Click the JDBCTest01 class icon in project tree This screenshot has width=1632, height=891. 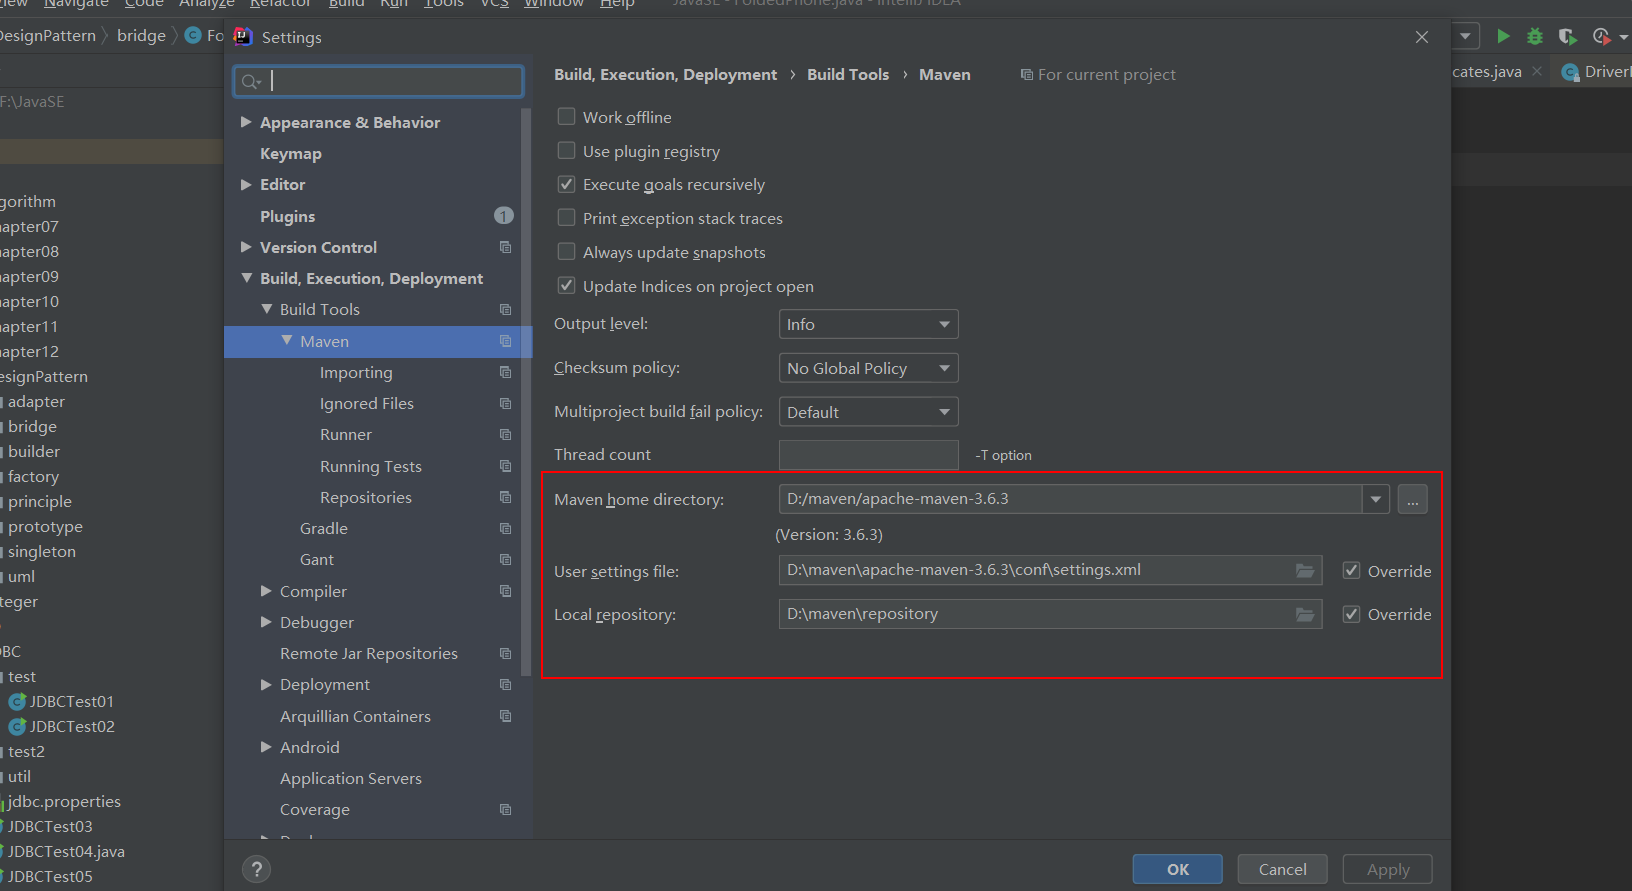pyautogui.click(x=17, y=702)
